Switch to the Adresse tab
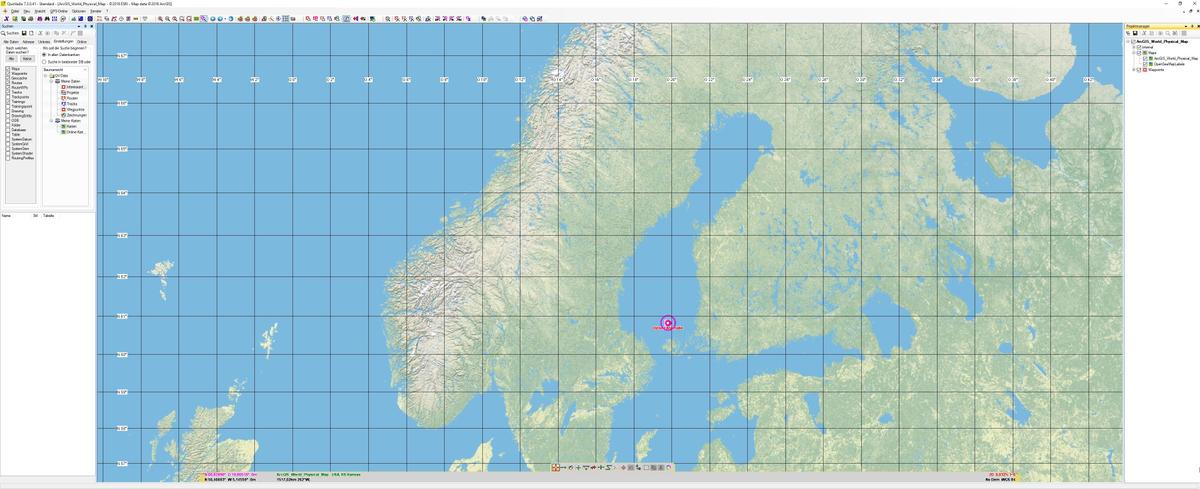1200x489 pixels. 28,42
